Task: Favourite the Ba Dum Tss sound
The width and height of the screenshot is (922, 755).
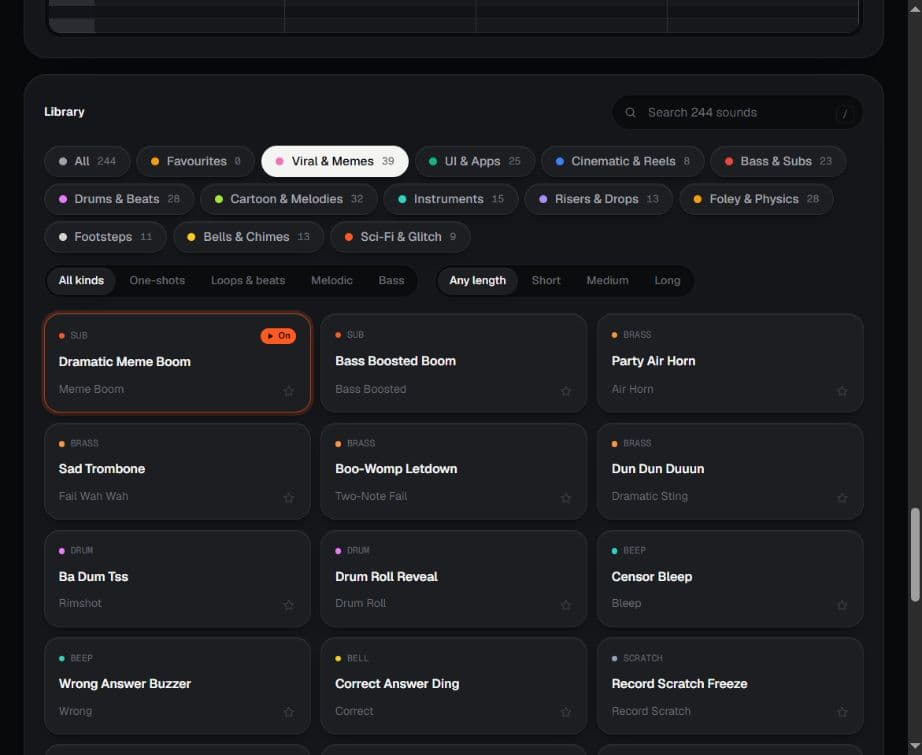Action: (289, 605)
